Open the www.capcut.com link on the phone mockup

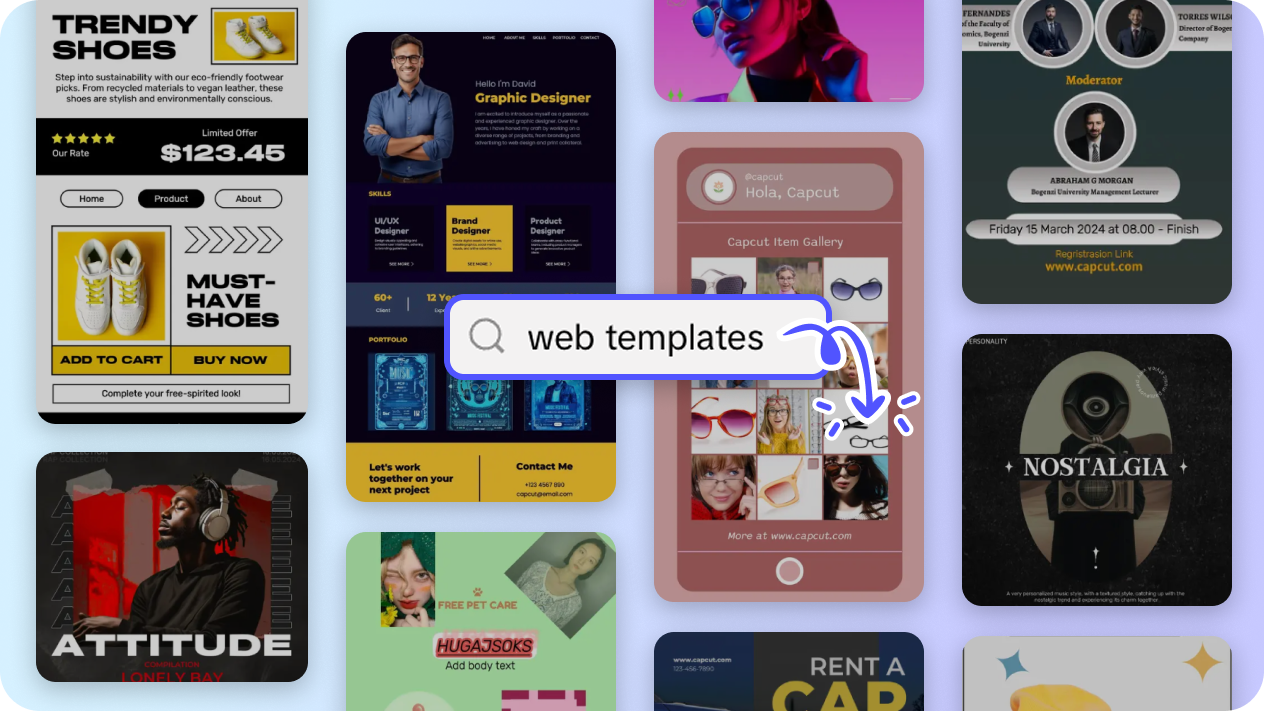pyautogui.click(x=789, y=536)
